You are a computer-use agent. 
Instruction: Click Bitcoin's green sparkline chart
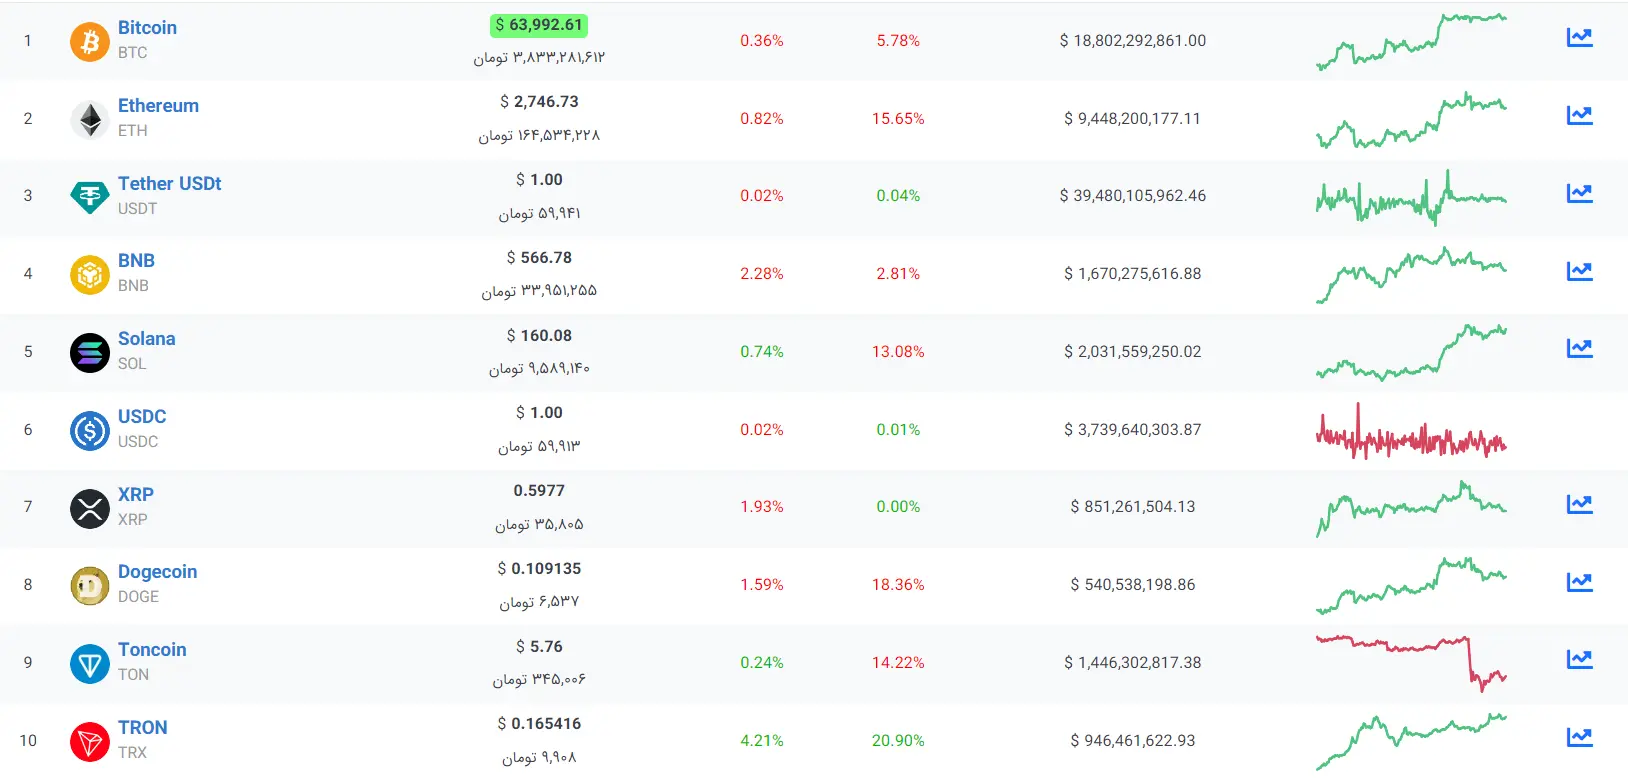[x=1411, y=41]
